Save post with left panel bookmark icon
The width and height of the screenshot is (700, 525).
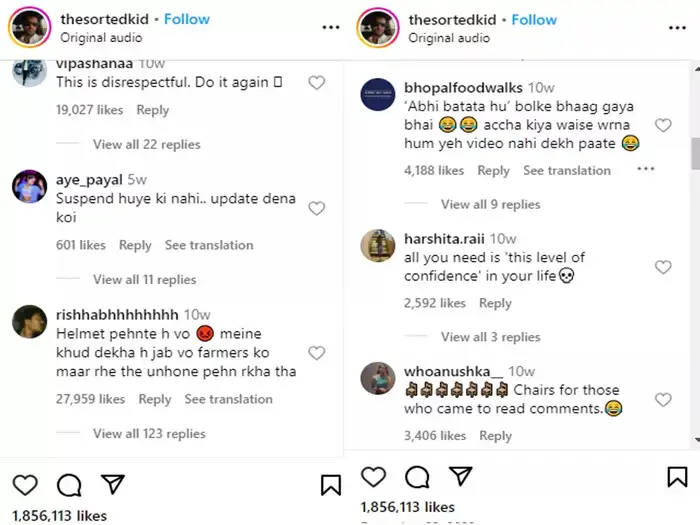(330, 485)
